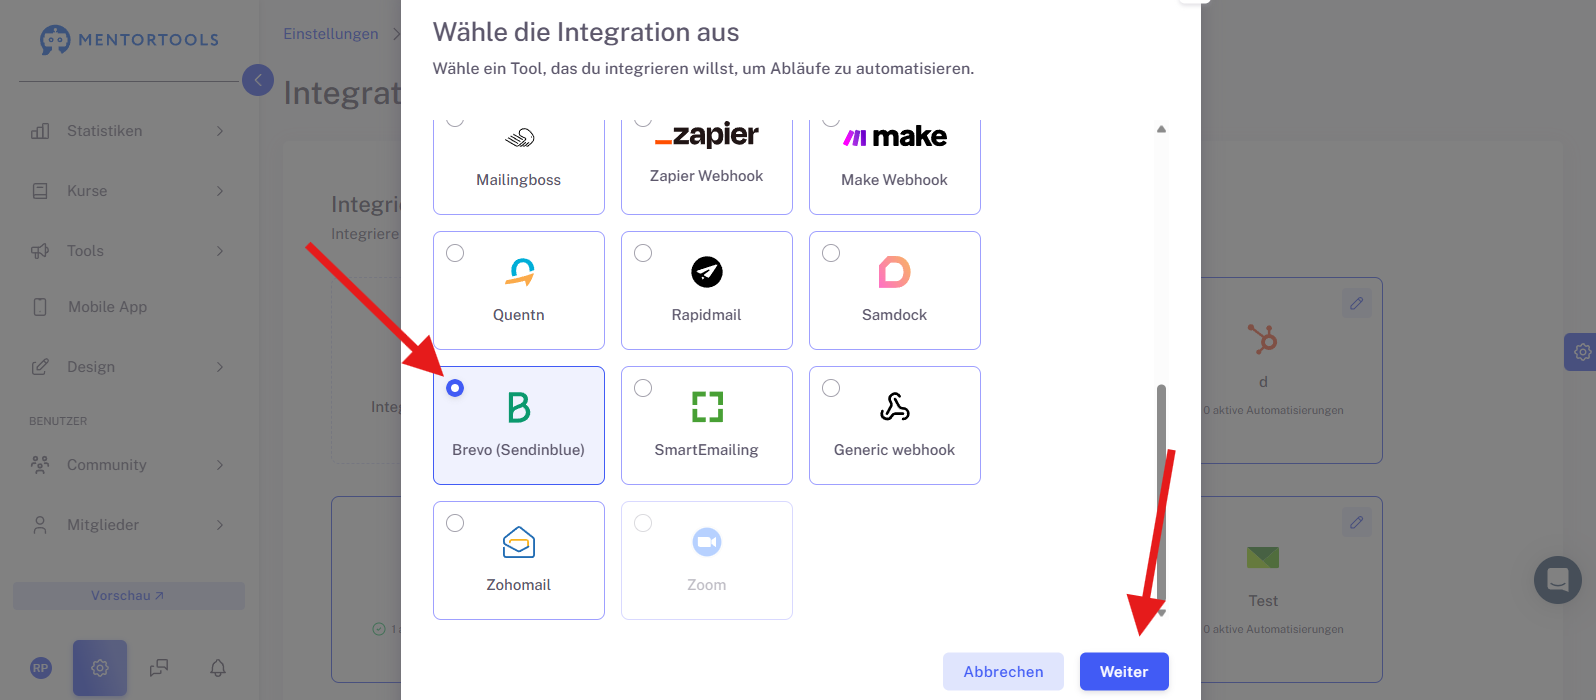Click the HubSpot logo on card 'd'
This screenshot has width=1596, height=700.
[x=1263, y=339]
